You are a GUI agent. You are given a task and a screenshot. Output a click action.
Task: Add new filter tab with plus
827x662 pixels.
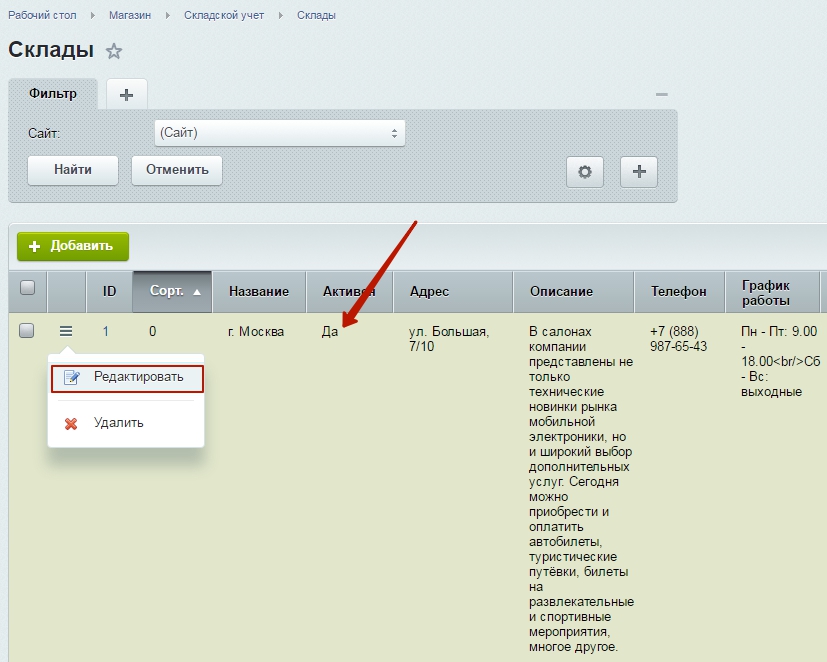(126, 94)
